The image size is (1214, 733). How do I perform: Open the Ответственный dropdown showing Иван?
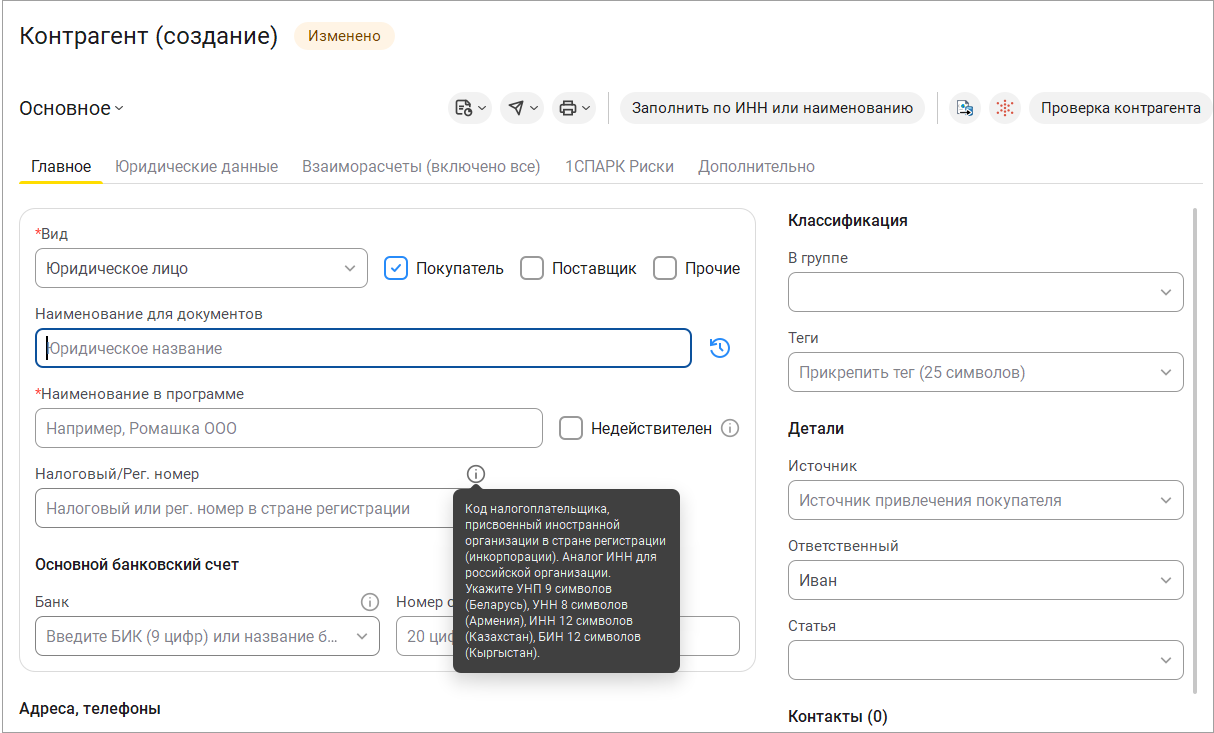(x=985, y=580)
